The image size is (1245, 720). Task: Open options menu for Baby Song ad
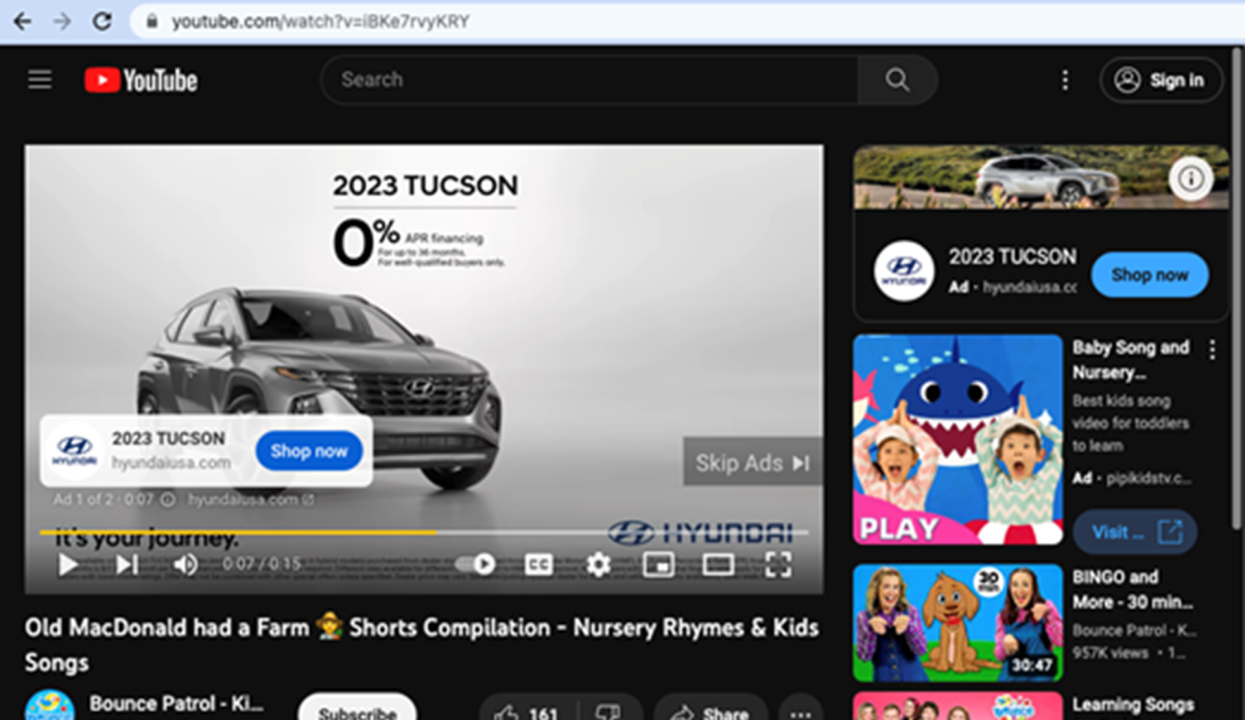[x=1212, y=350]
